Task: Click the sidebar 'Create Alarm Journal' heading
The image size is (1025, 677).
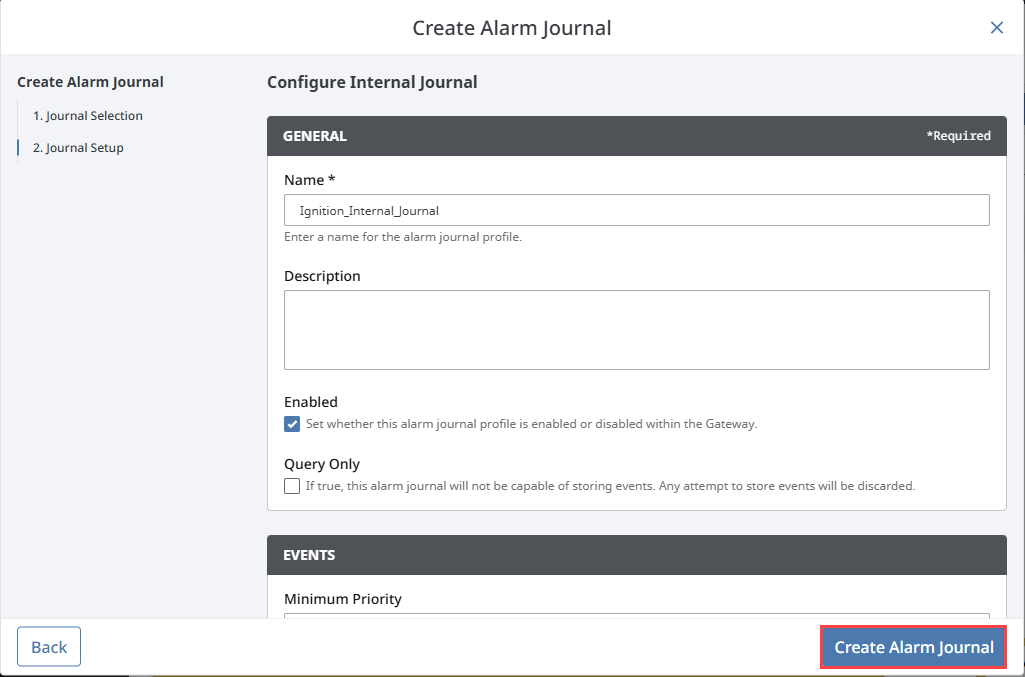Action: [x=90, y=82]
